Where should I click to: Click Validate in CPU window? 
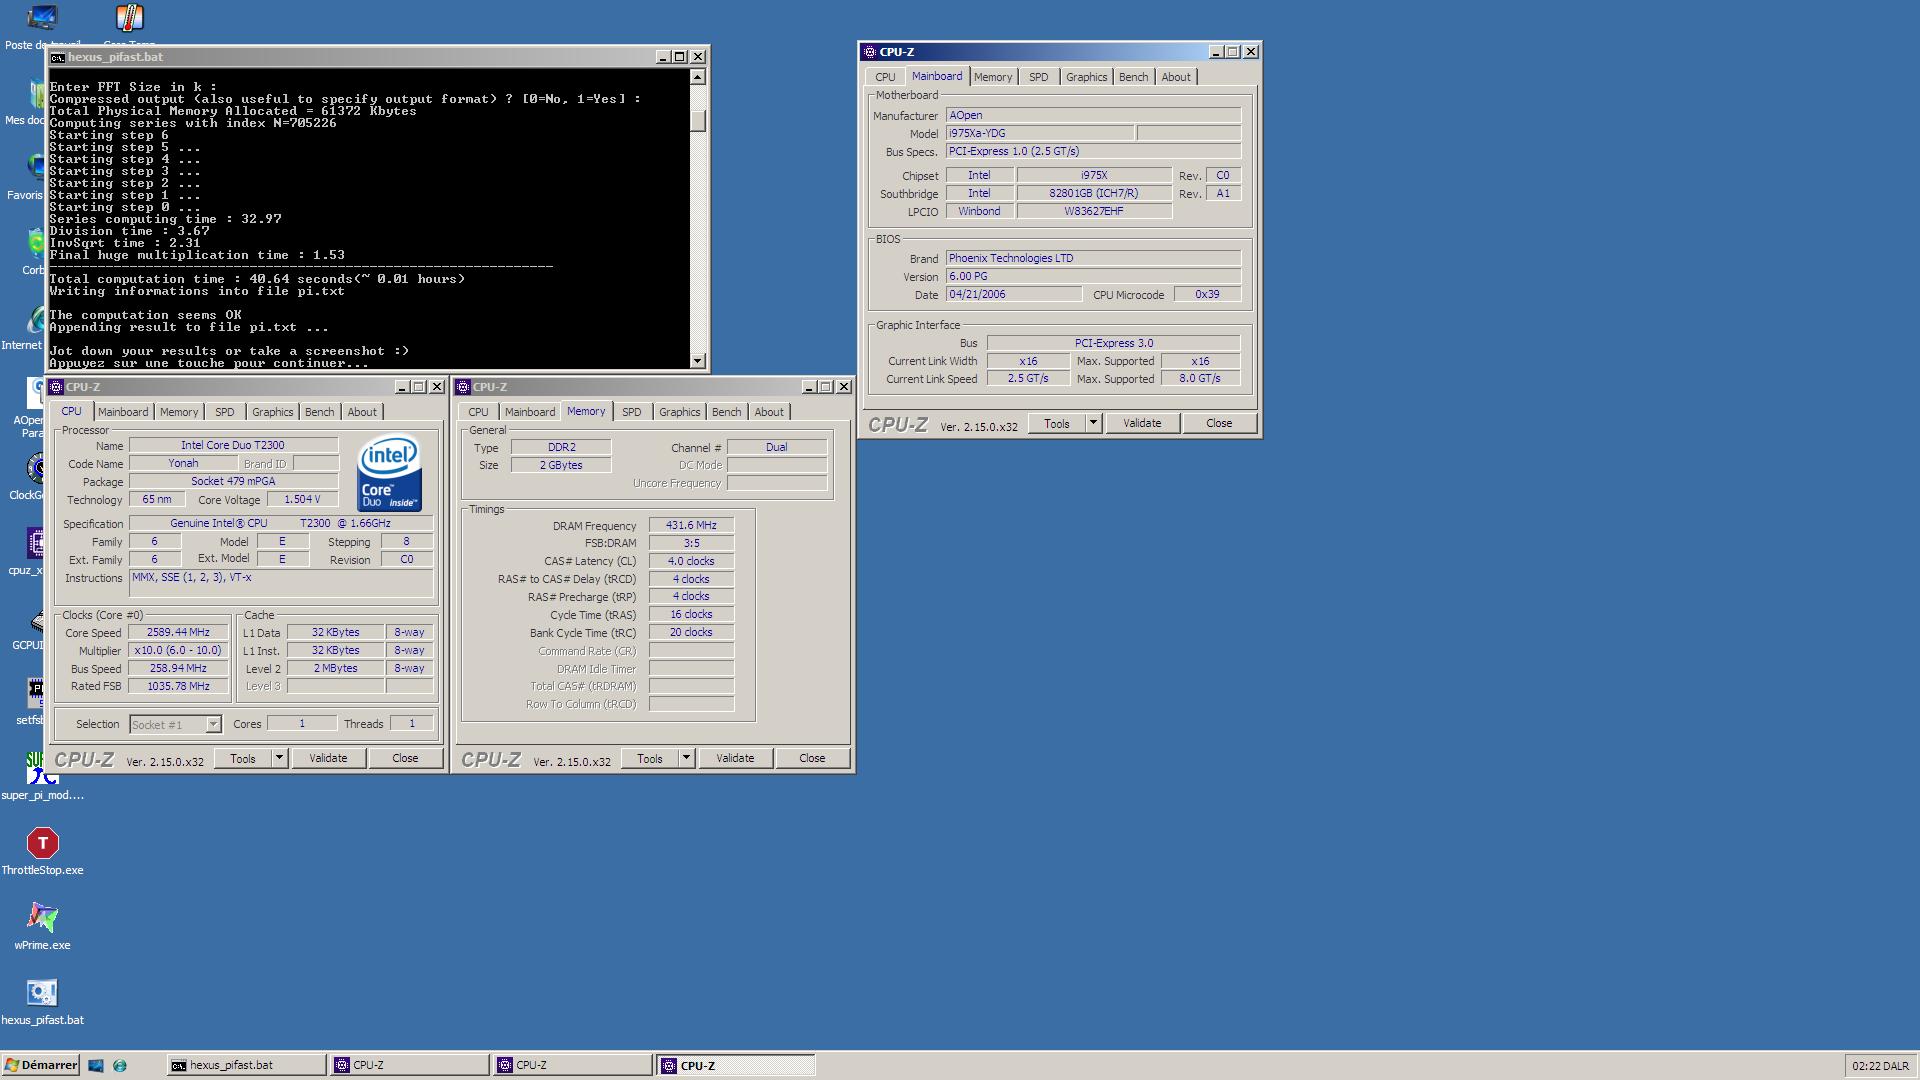pos(328,758)
